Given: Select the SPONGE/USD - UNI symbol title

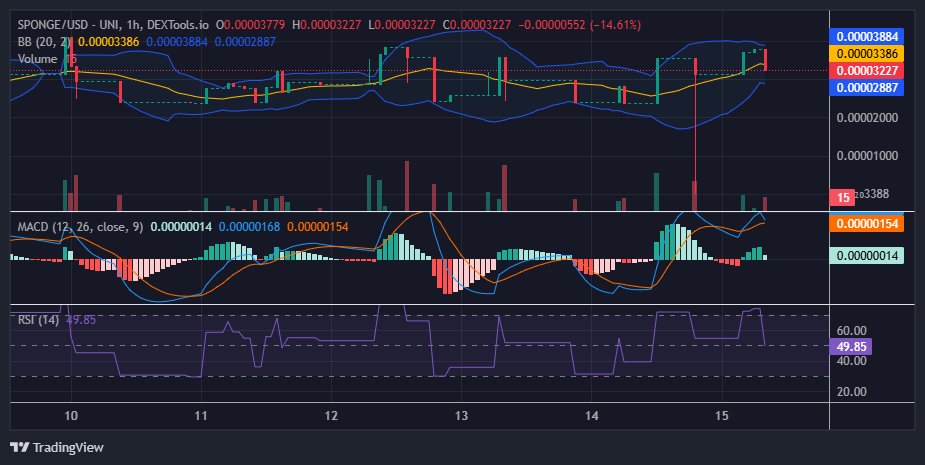Looking at the screenshot, I should (70, 25).
